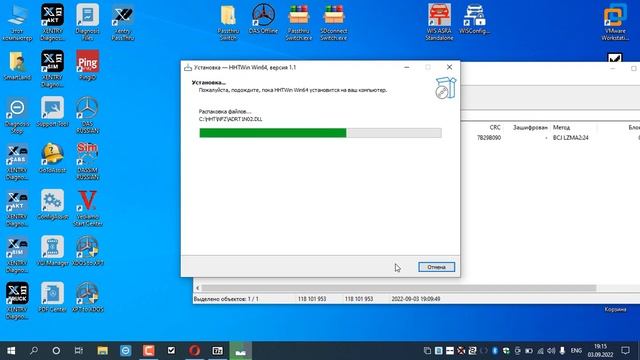Open the Windows Start menu
The height and width of the screenshot is (360, 640).
[11, 351]
